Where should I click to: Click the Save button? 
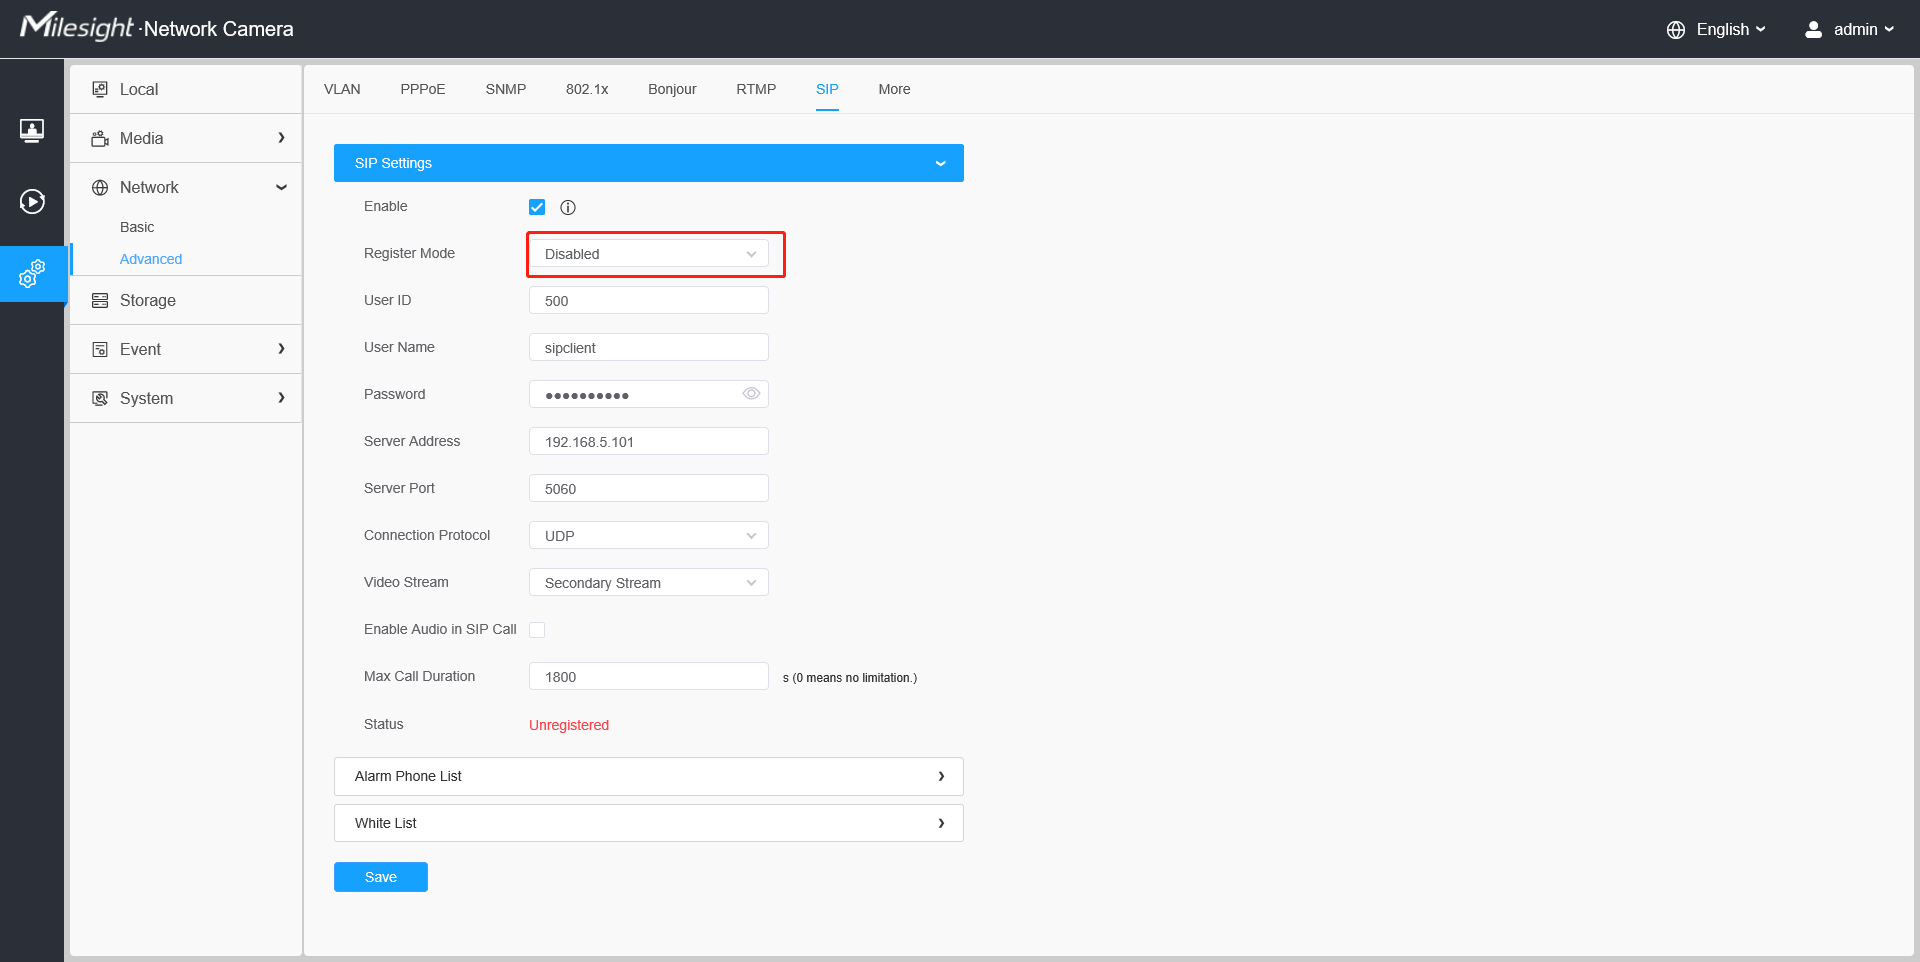pos(381,877)
